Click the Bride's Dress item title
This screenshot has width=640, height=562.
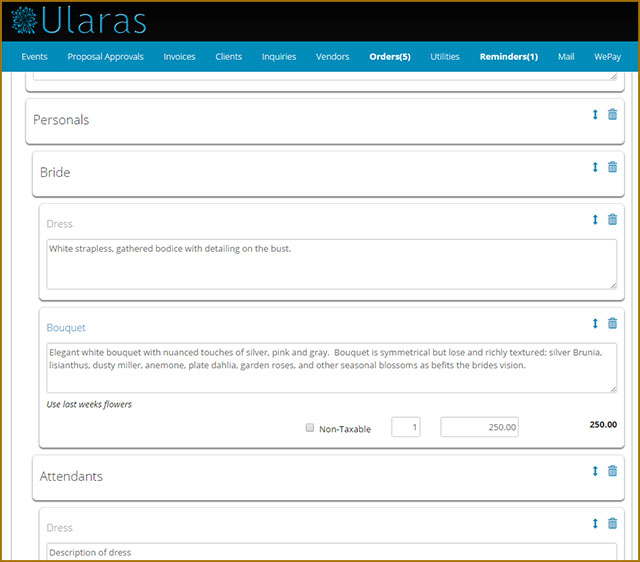[59, 224]
